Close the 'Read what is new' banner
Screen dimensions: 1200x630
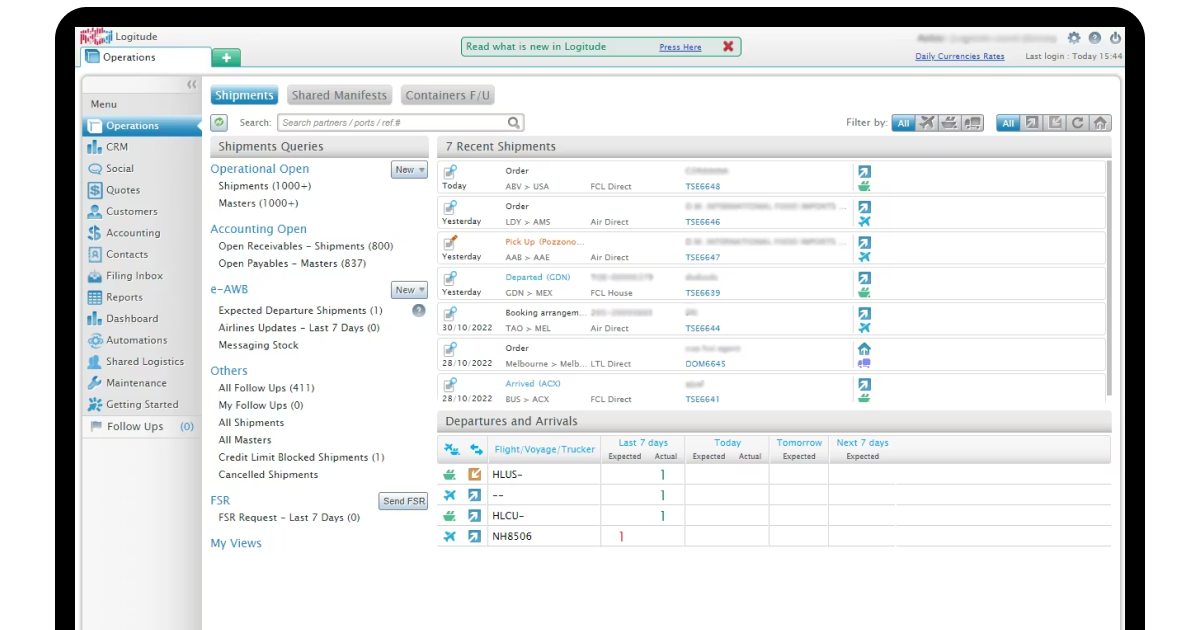coord(728,46)
